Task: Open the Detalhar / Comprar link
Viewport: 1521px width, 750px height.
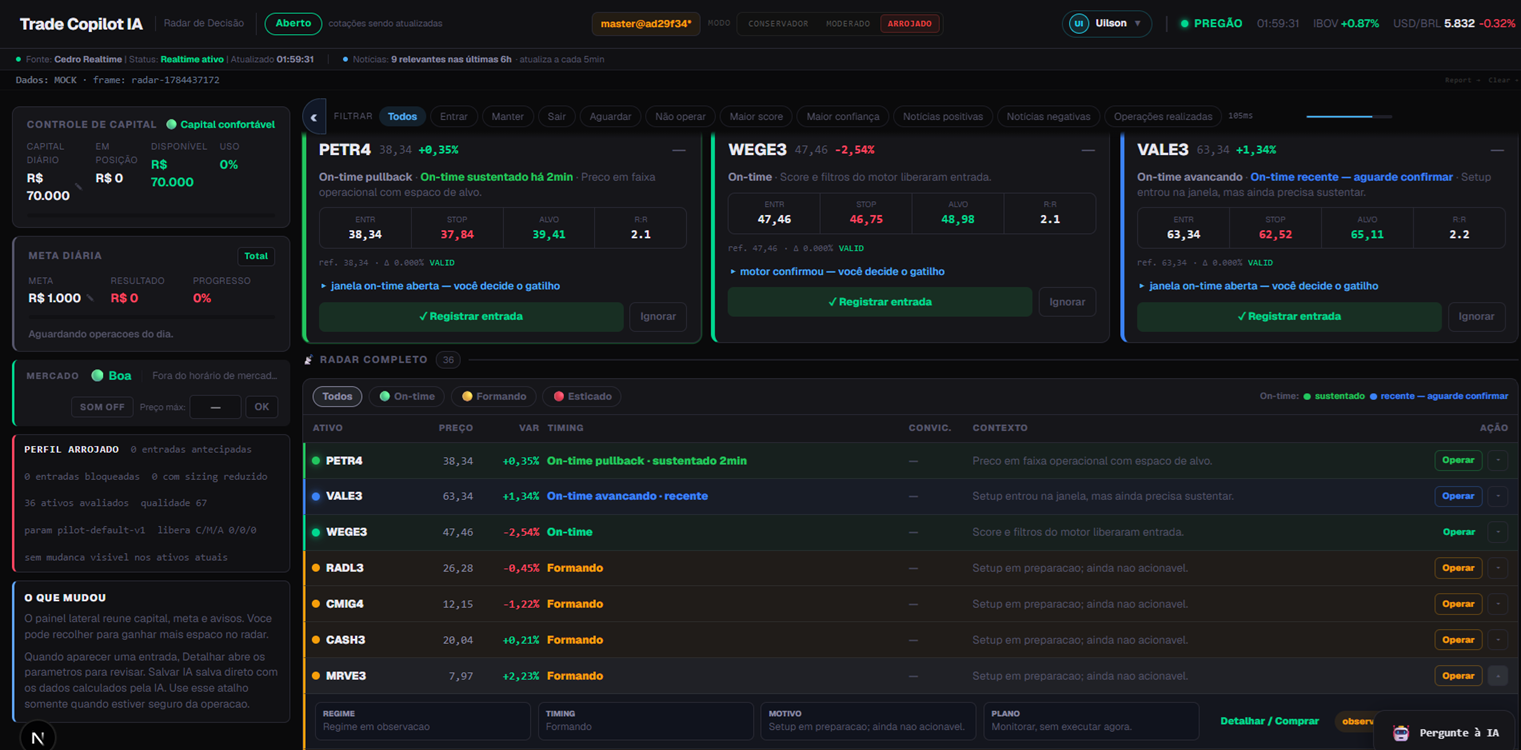Action: point(1269,721)
